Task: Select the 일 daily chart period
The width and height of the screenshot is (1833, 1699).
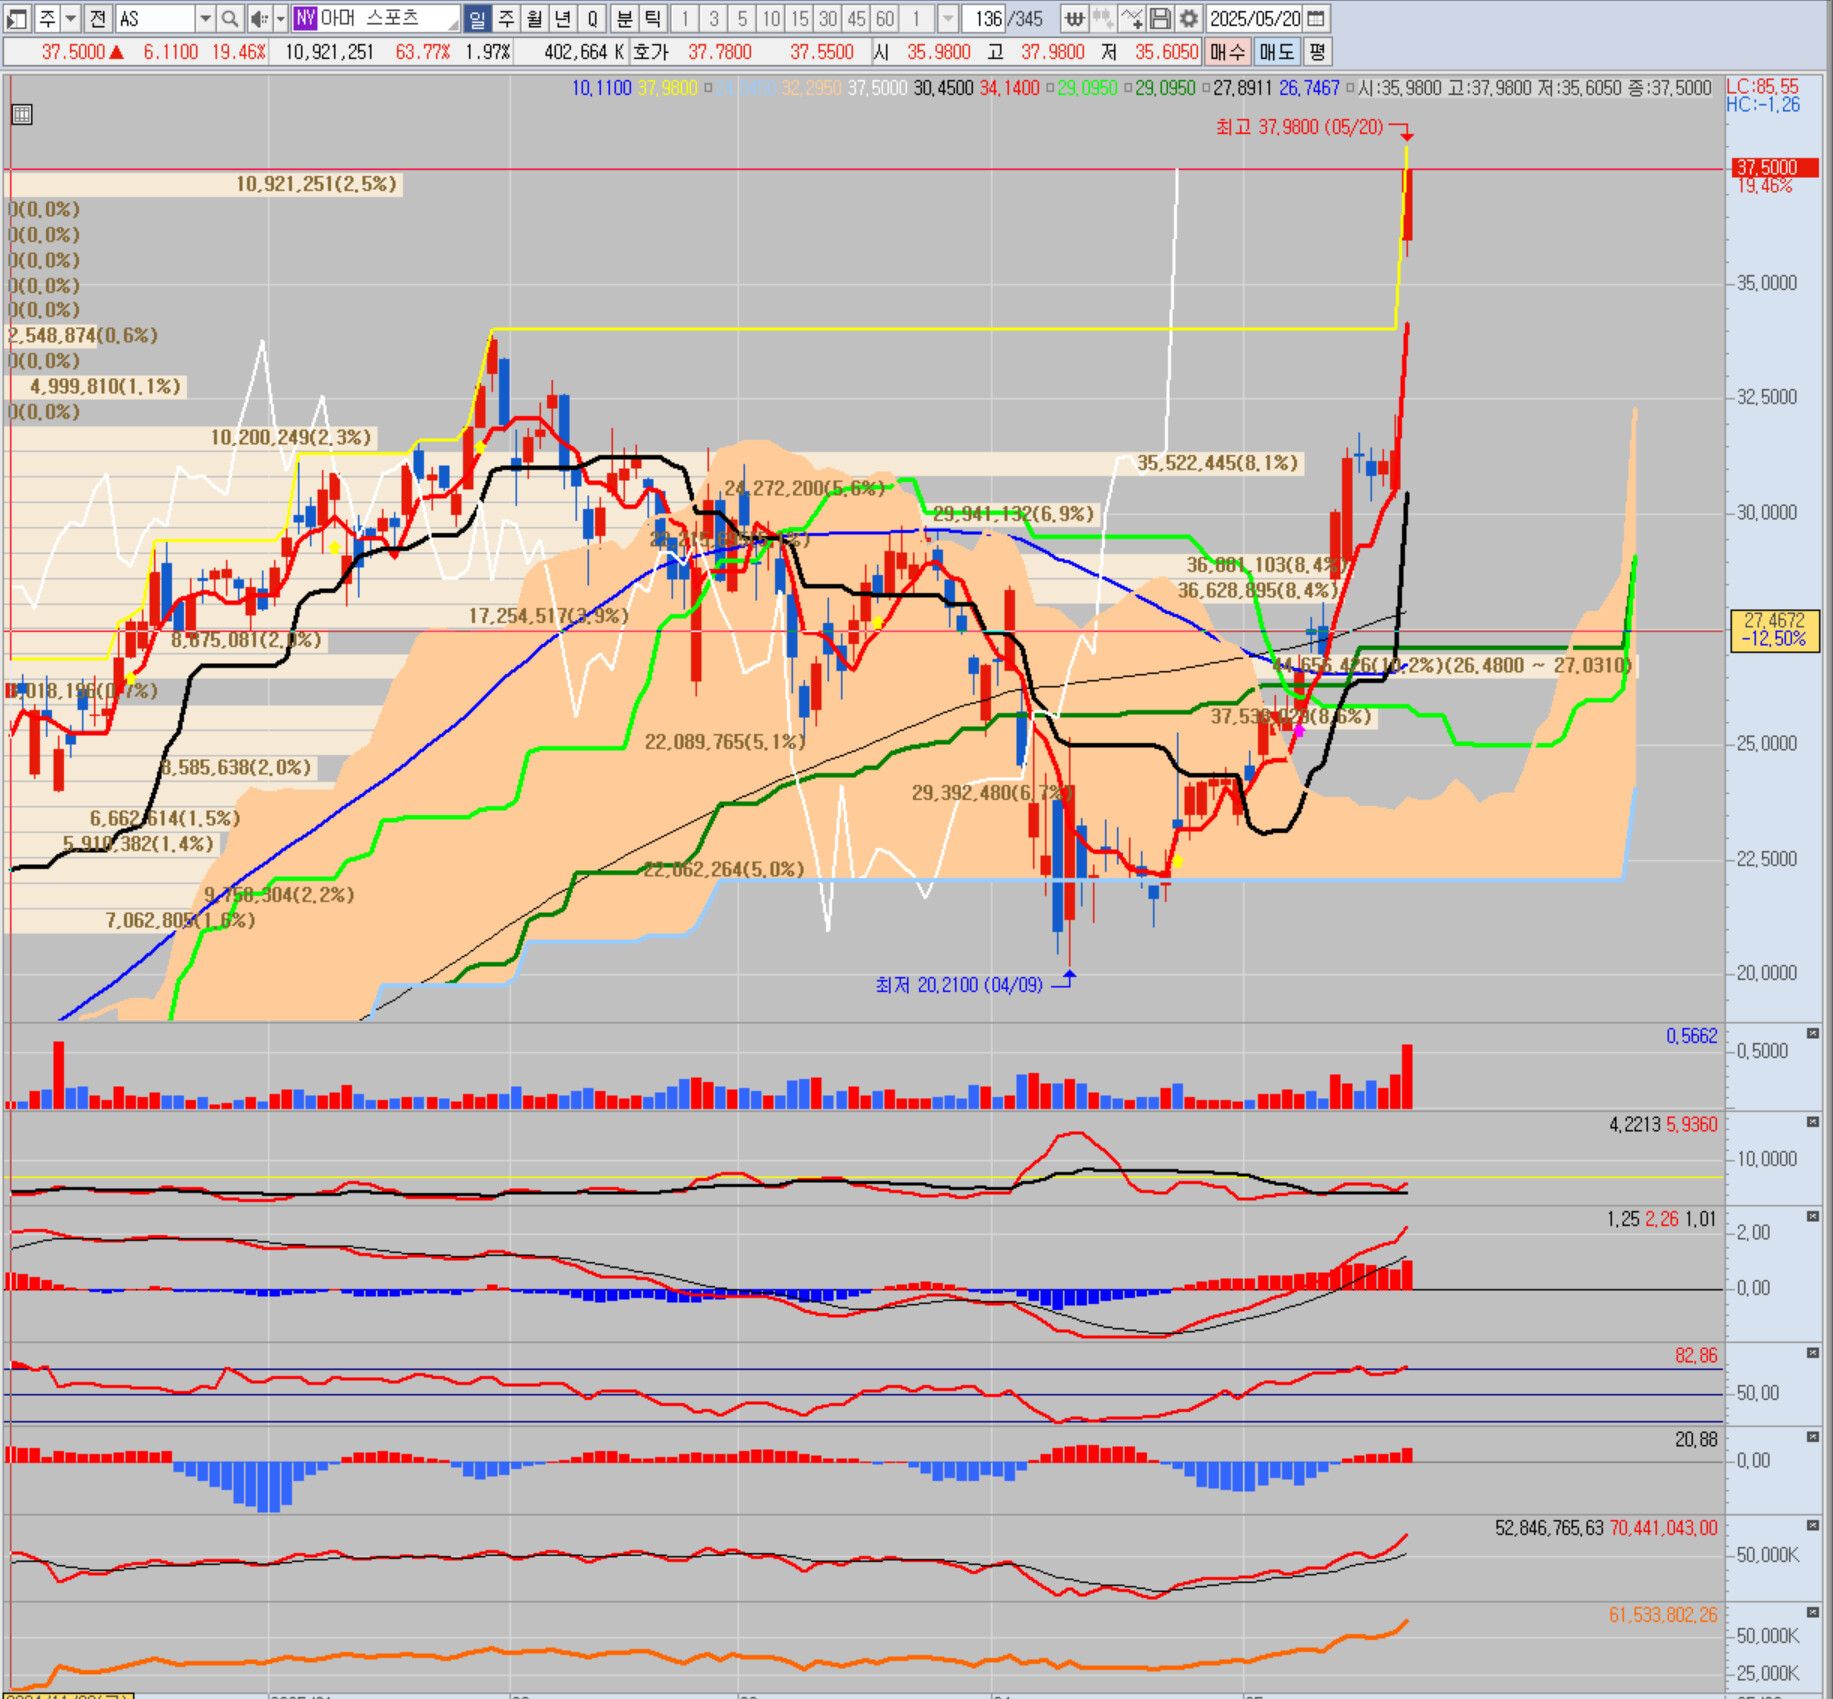Action: point(477,18)
